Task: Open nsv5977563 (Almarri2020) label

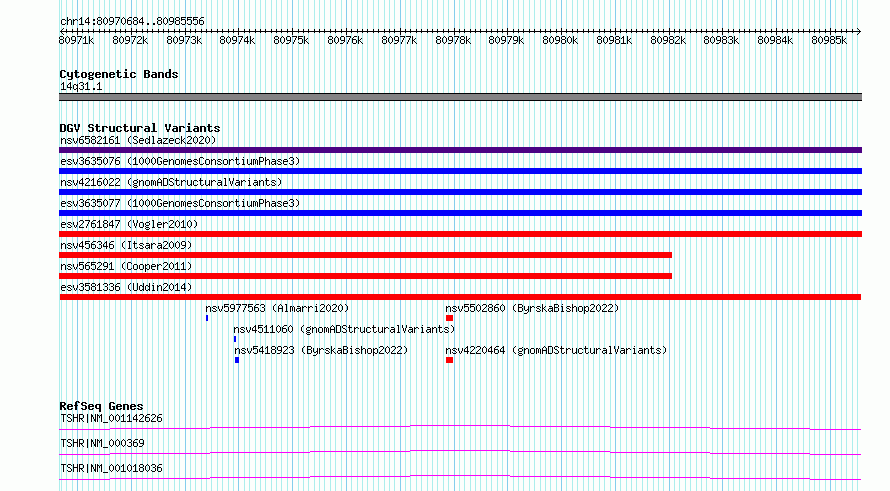Action: [277, 308]
